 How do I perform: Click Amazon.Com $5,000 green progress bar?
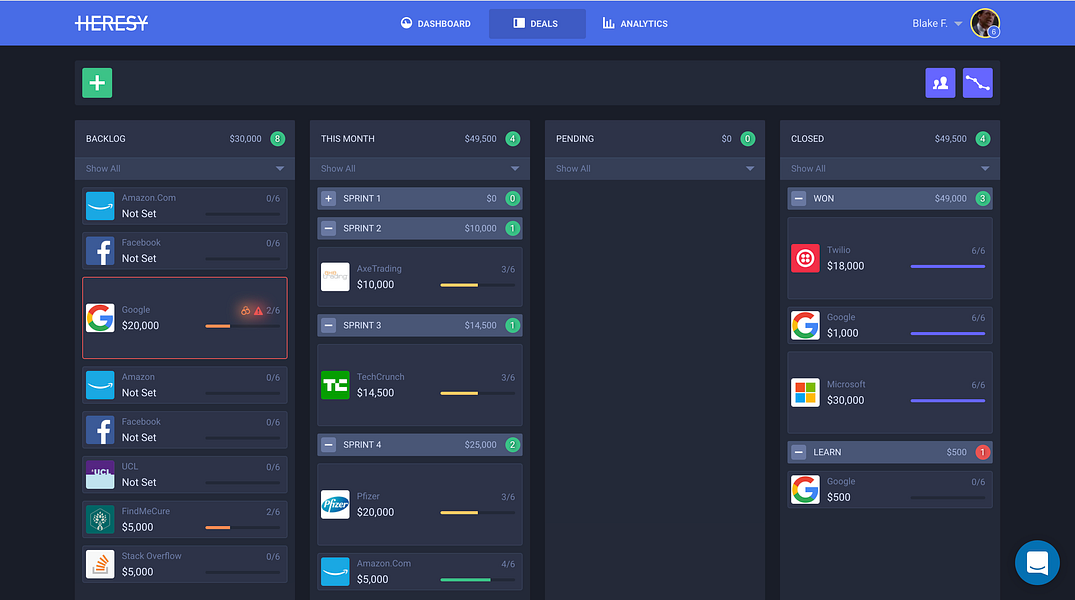(478, 580)
